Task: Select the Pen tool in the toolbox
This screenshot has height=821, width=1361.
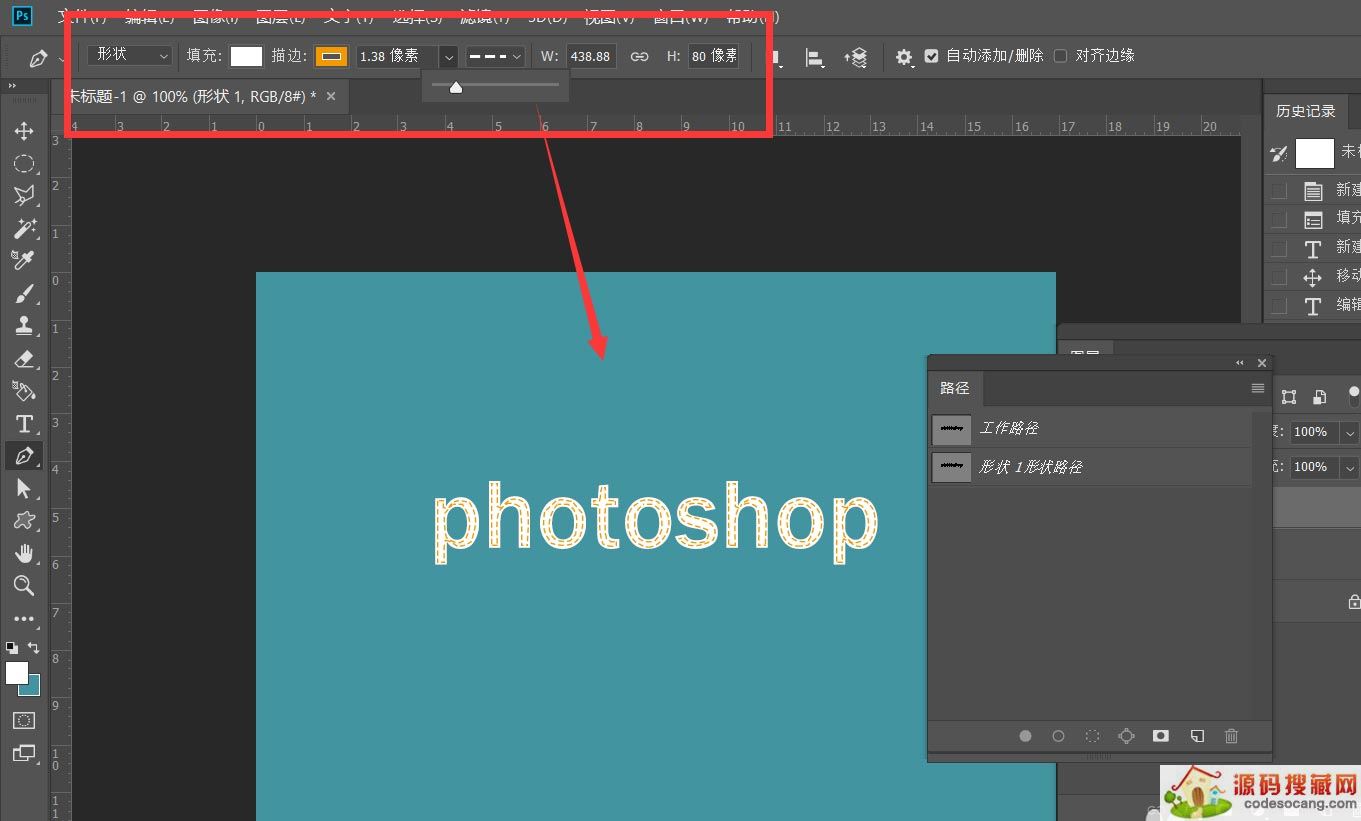Action: point(24,456)
